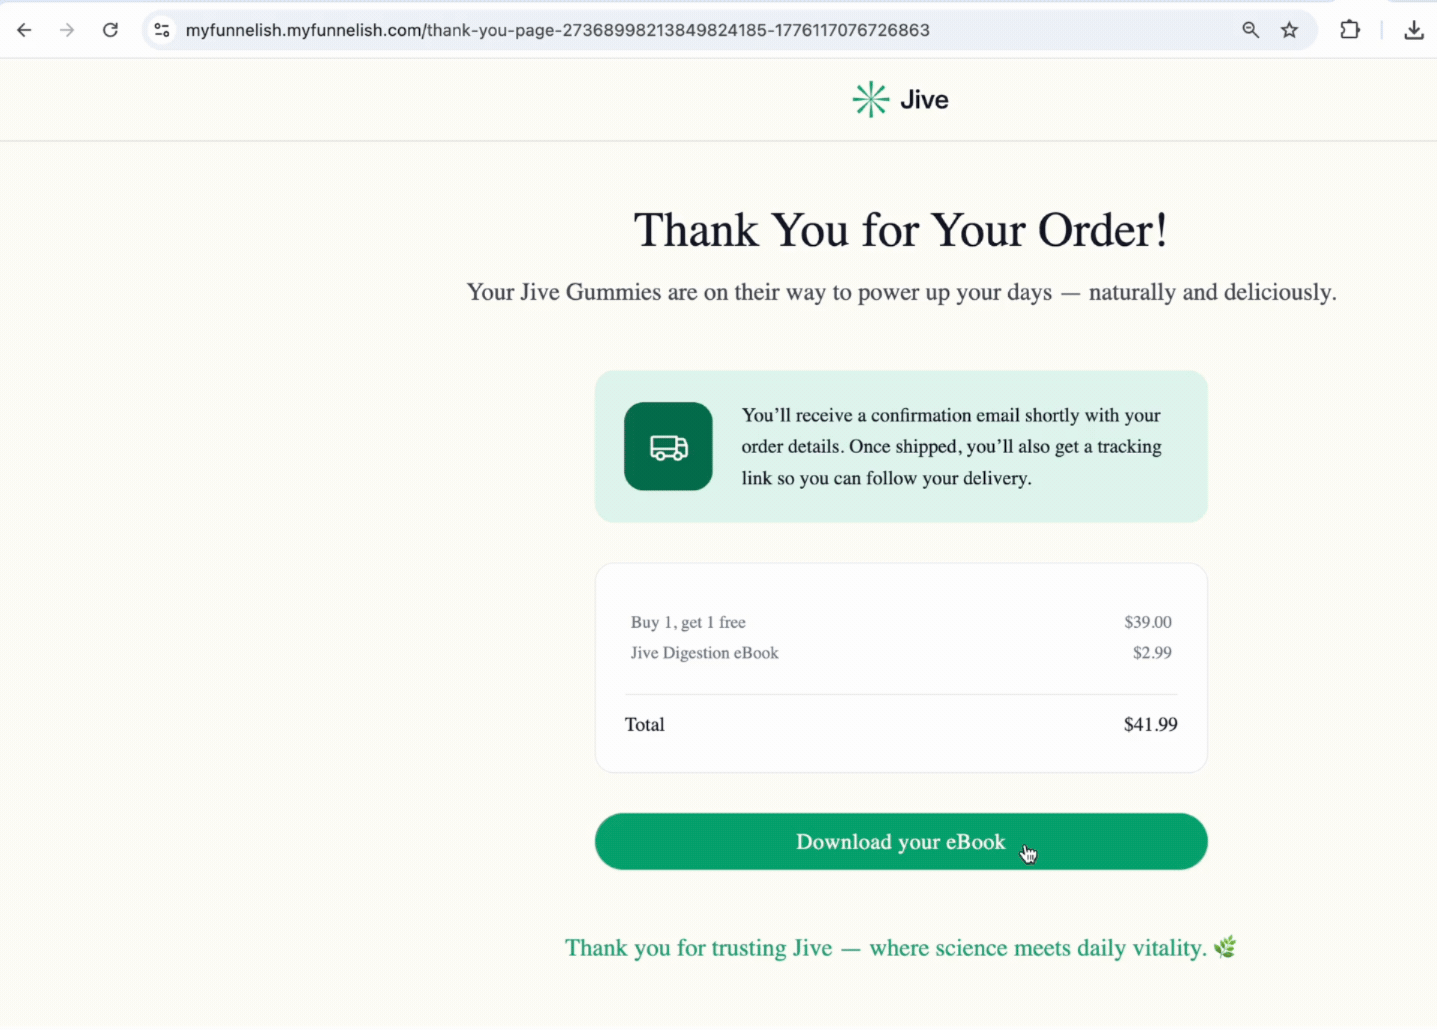Click the zoom magnifier icon in the address bar
Screen dimensions: 1437x1030
1250,29
